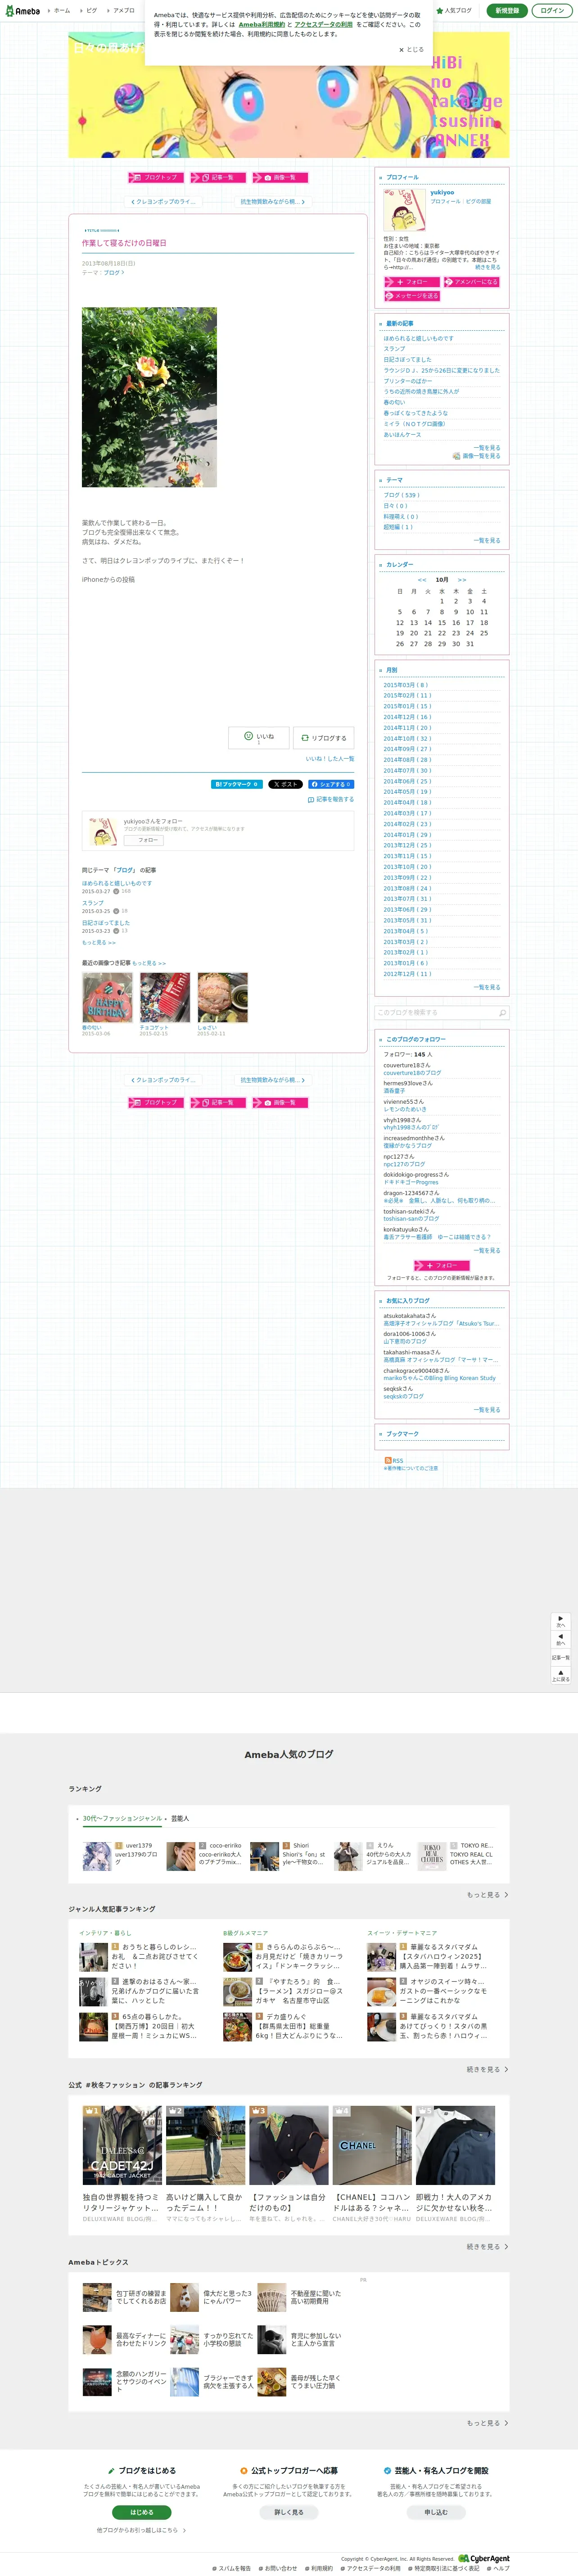
Task: Click the blog search magnifier icon
Action: pyautogui.click(x=502, y=1012)
